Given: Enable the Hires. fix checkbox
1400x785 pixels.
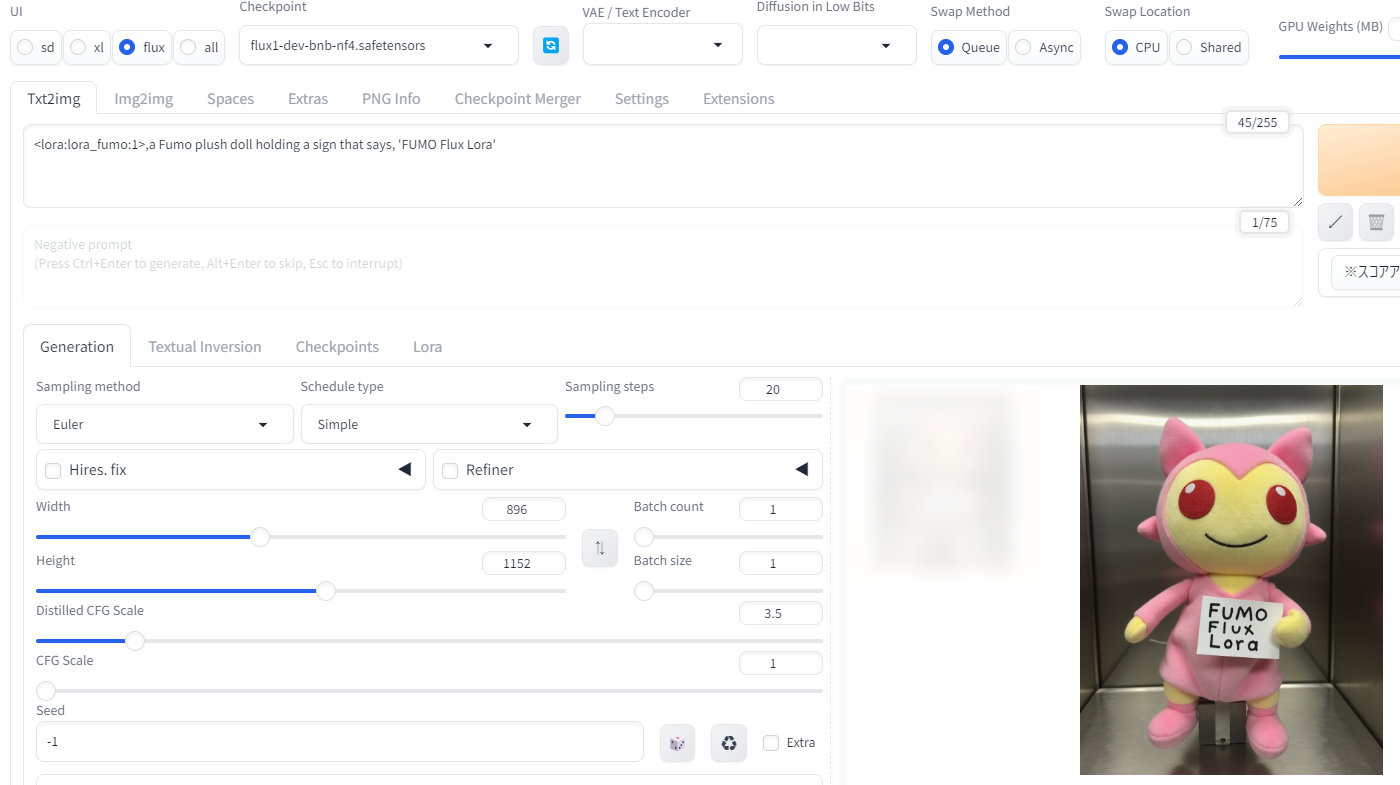Looking at the screenshot, I should coord(54,470).
